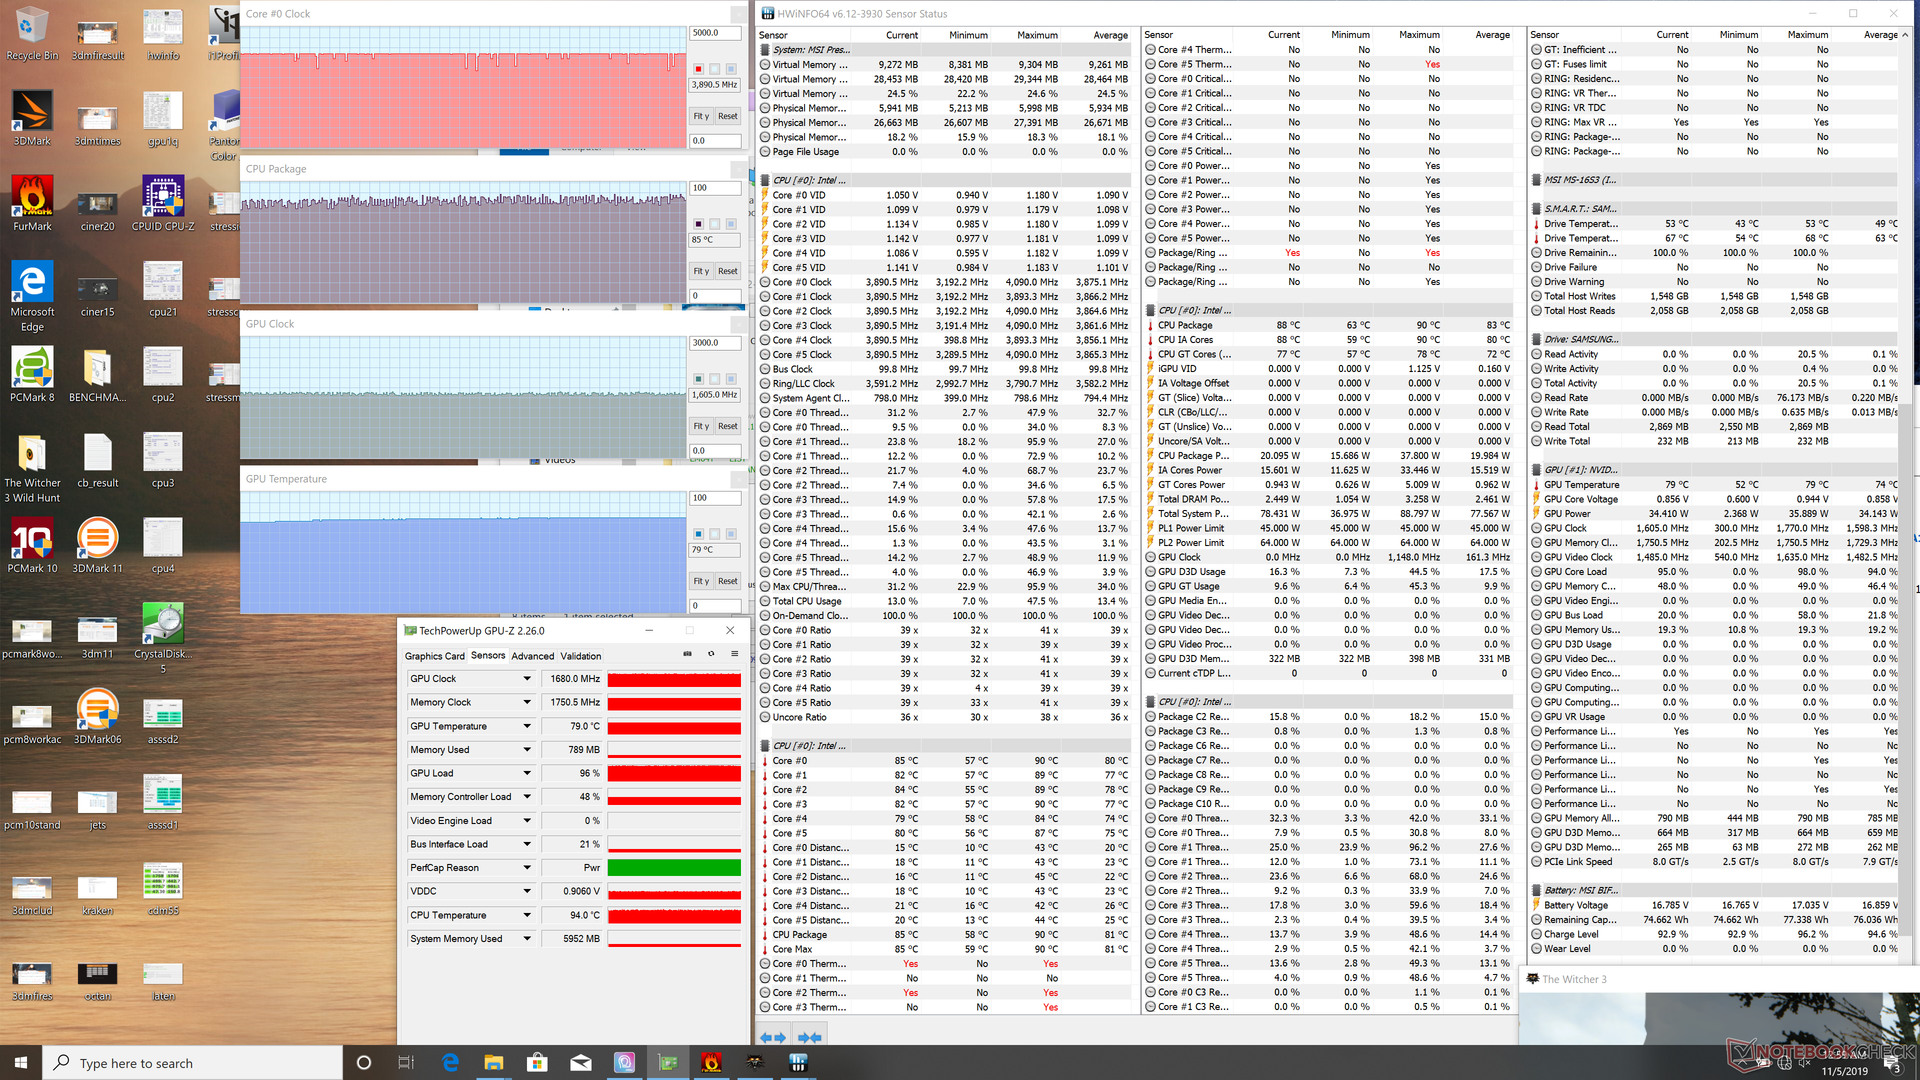Viewport: 1920px width, 1080px height.
Task: Click Fit y in the GPU Temperature graph
Action: coord(701,581)
